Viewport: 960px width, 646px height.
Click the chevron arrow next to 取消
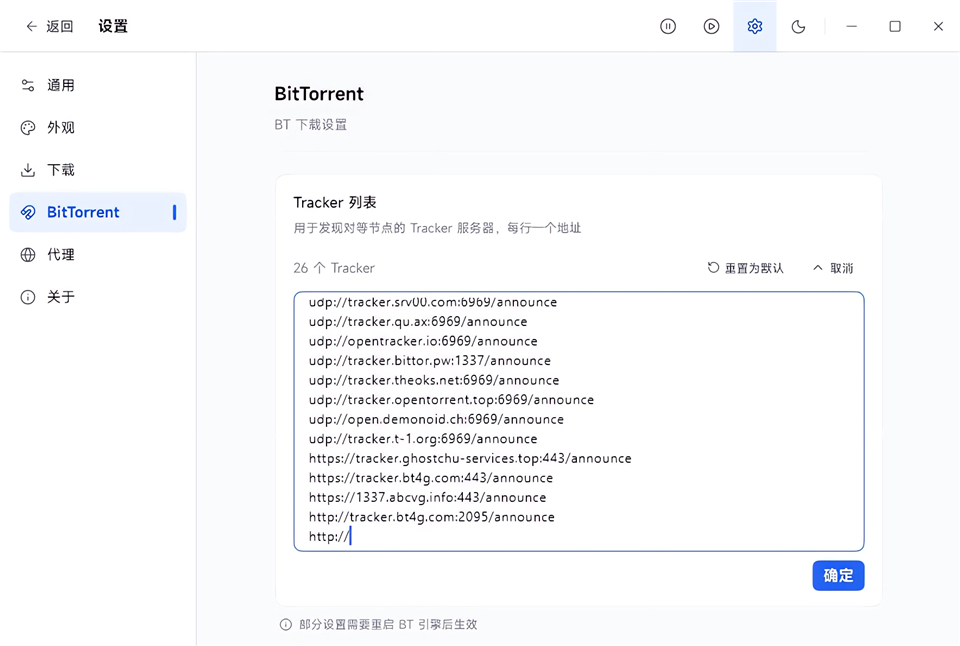(x=817, y=267)
